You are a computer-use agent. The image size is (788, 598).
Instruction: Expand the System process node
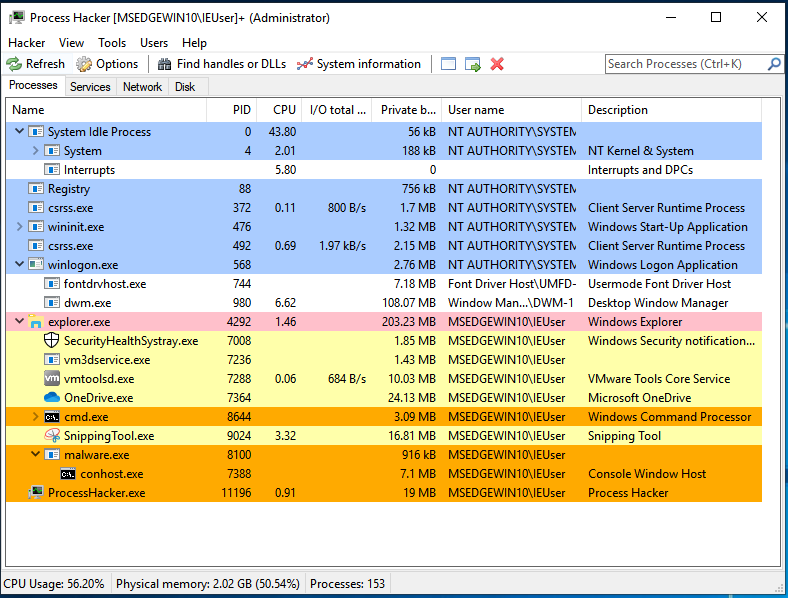[35, 150]
